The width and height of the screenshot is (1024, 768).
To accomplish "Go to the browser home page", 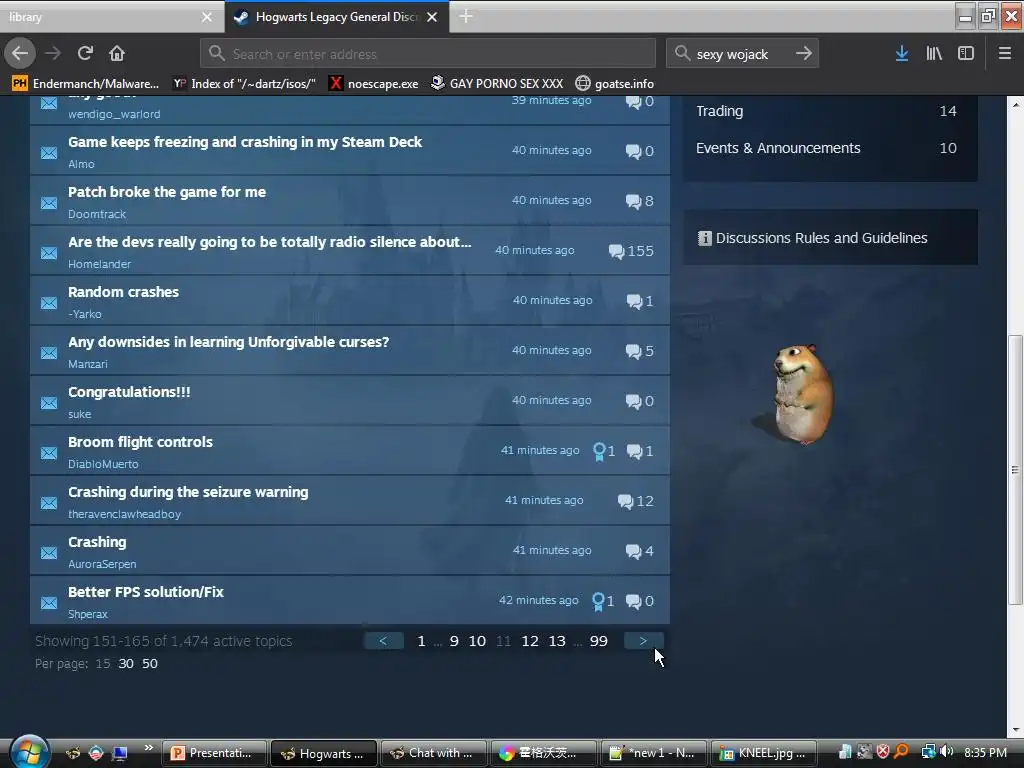I will pos(117,53).
